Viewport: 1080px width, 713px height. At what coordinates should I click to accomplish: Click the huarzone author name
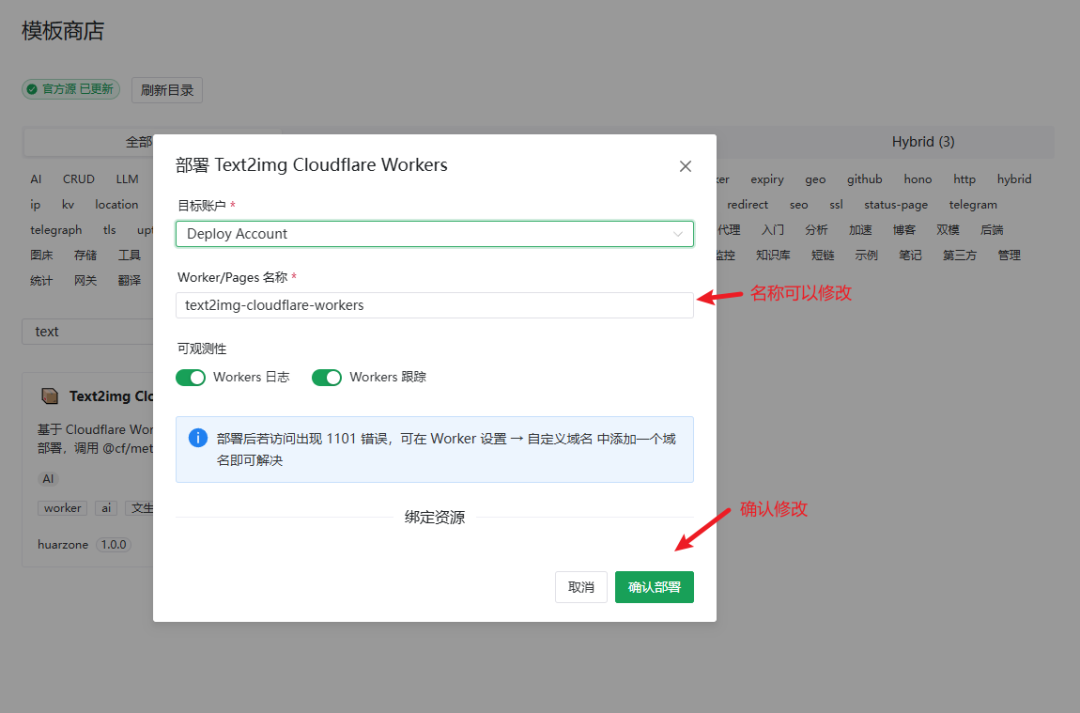point(63,544)
